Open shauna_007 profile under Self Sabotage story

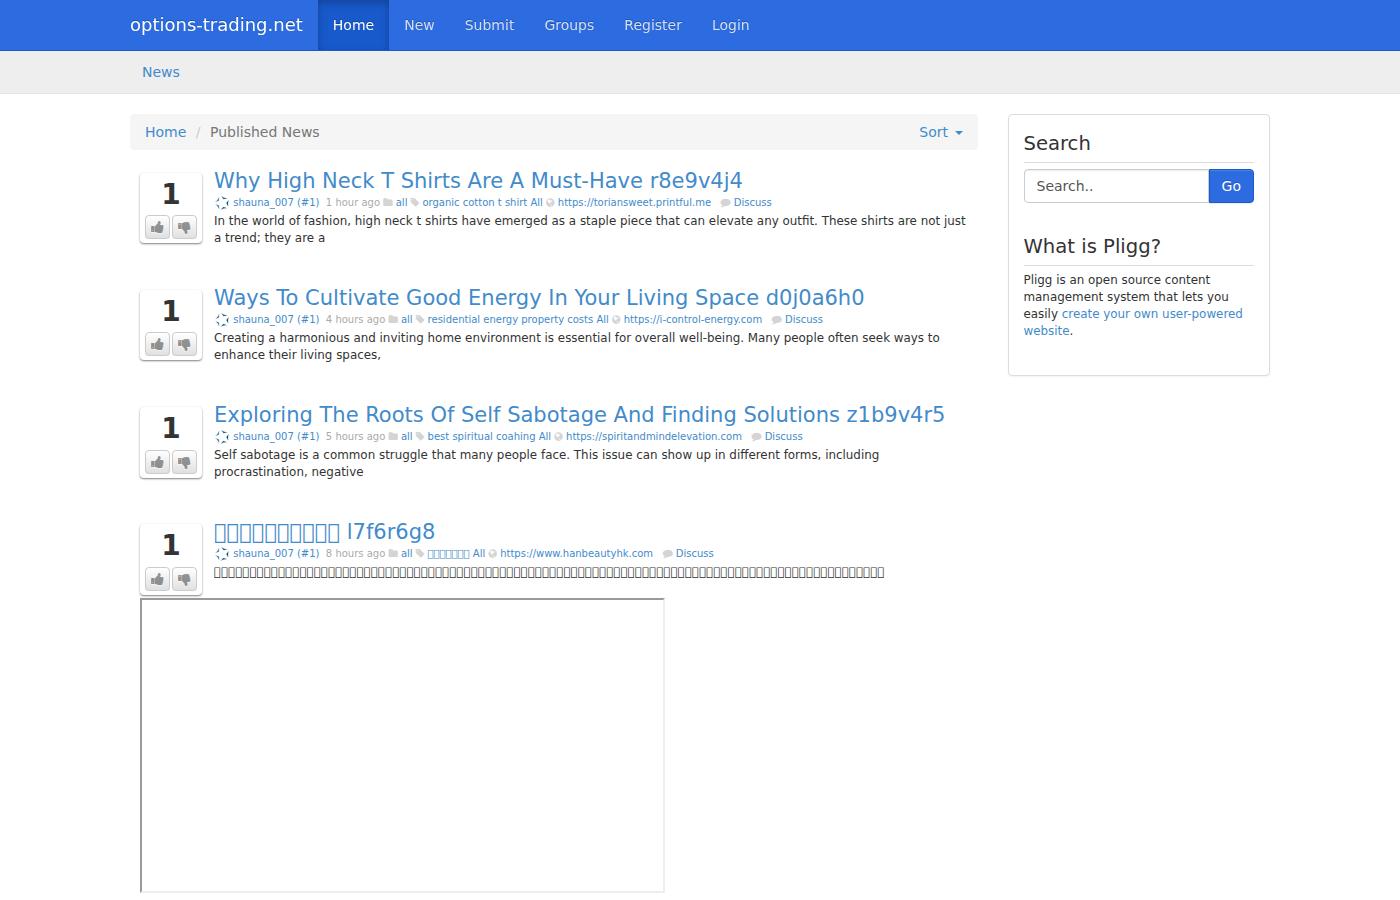coord(276,437)
